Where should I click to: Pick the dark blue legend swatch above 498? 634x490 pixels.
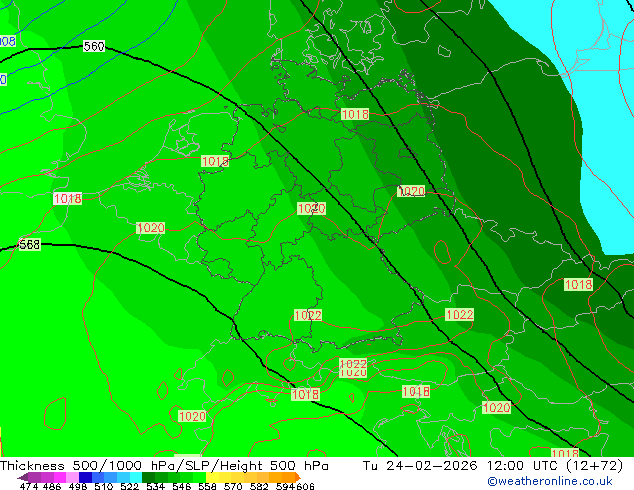point(85,477)
